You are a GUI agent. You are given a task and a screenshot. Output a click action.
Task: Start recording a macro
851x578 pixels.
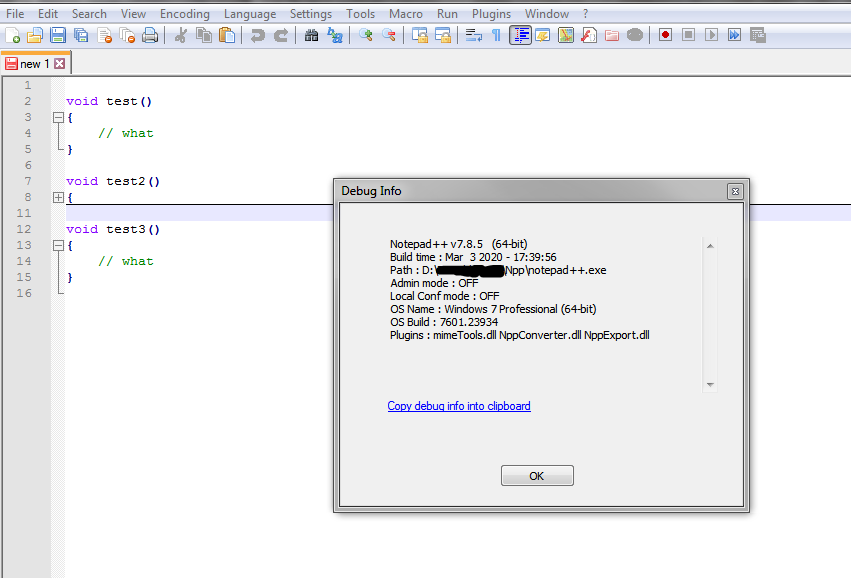click(665, 35)
